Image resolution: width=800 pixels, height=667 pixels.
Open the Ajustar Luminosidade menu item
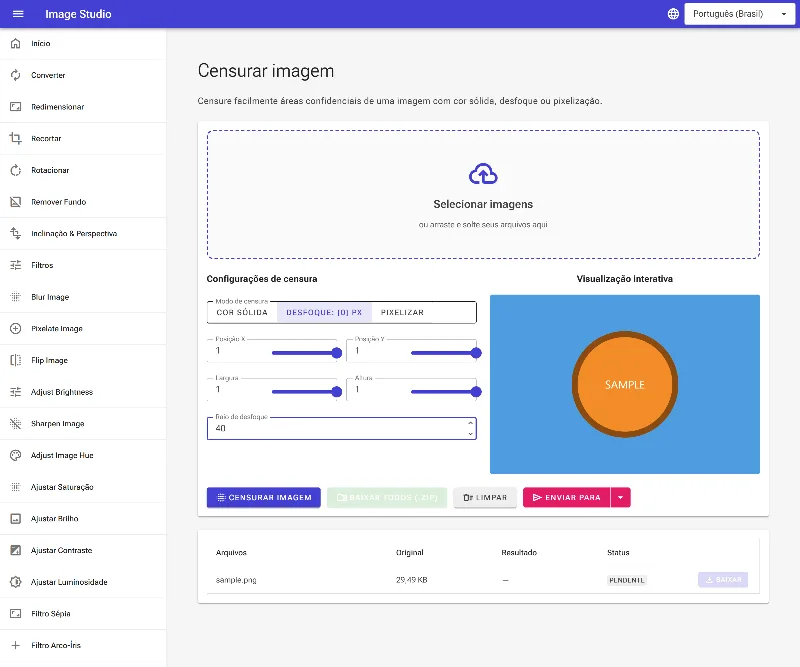click(83, 582)
